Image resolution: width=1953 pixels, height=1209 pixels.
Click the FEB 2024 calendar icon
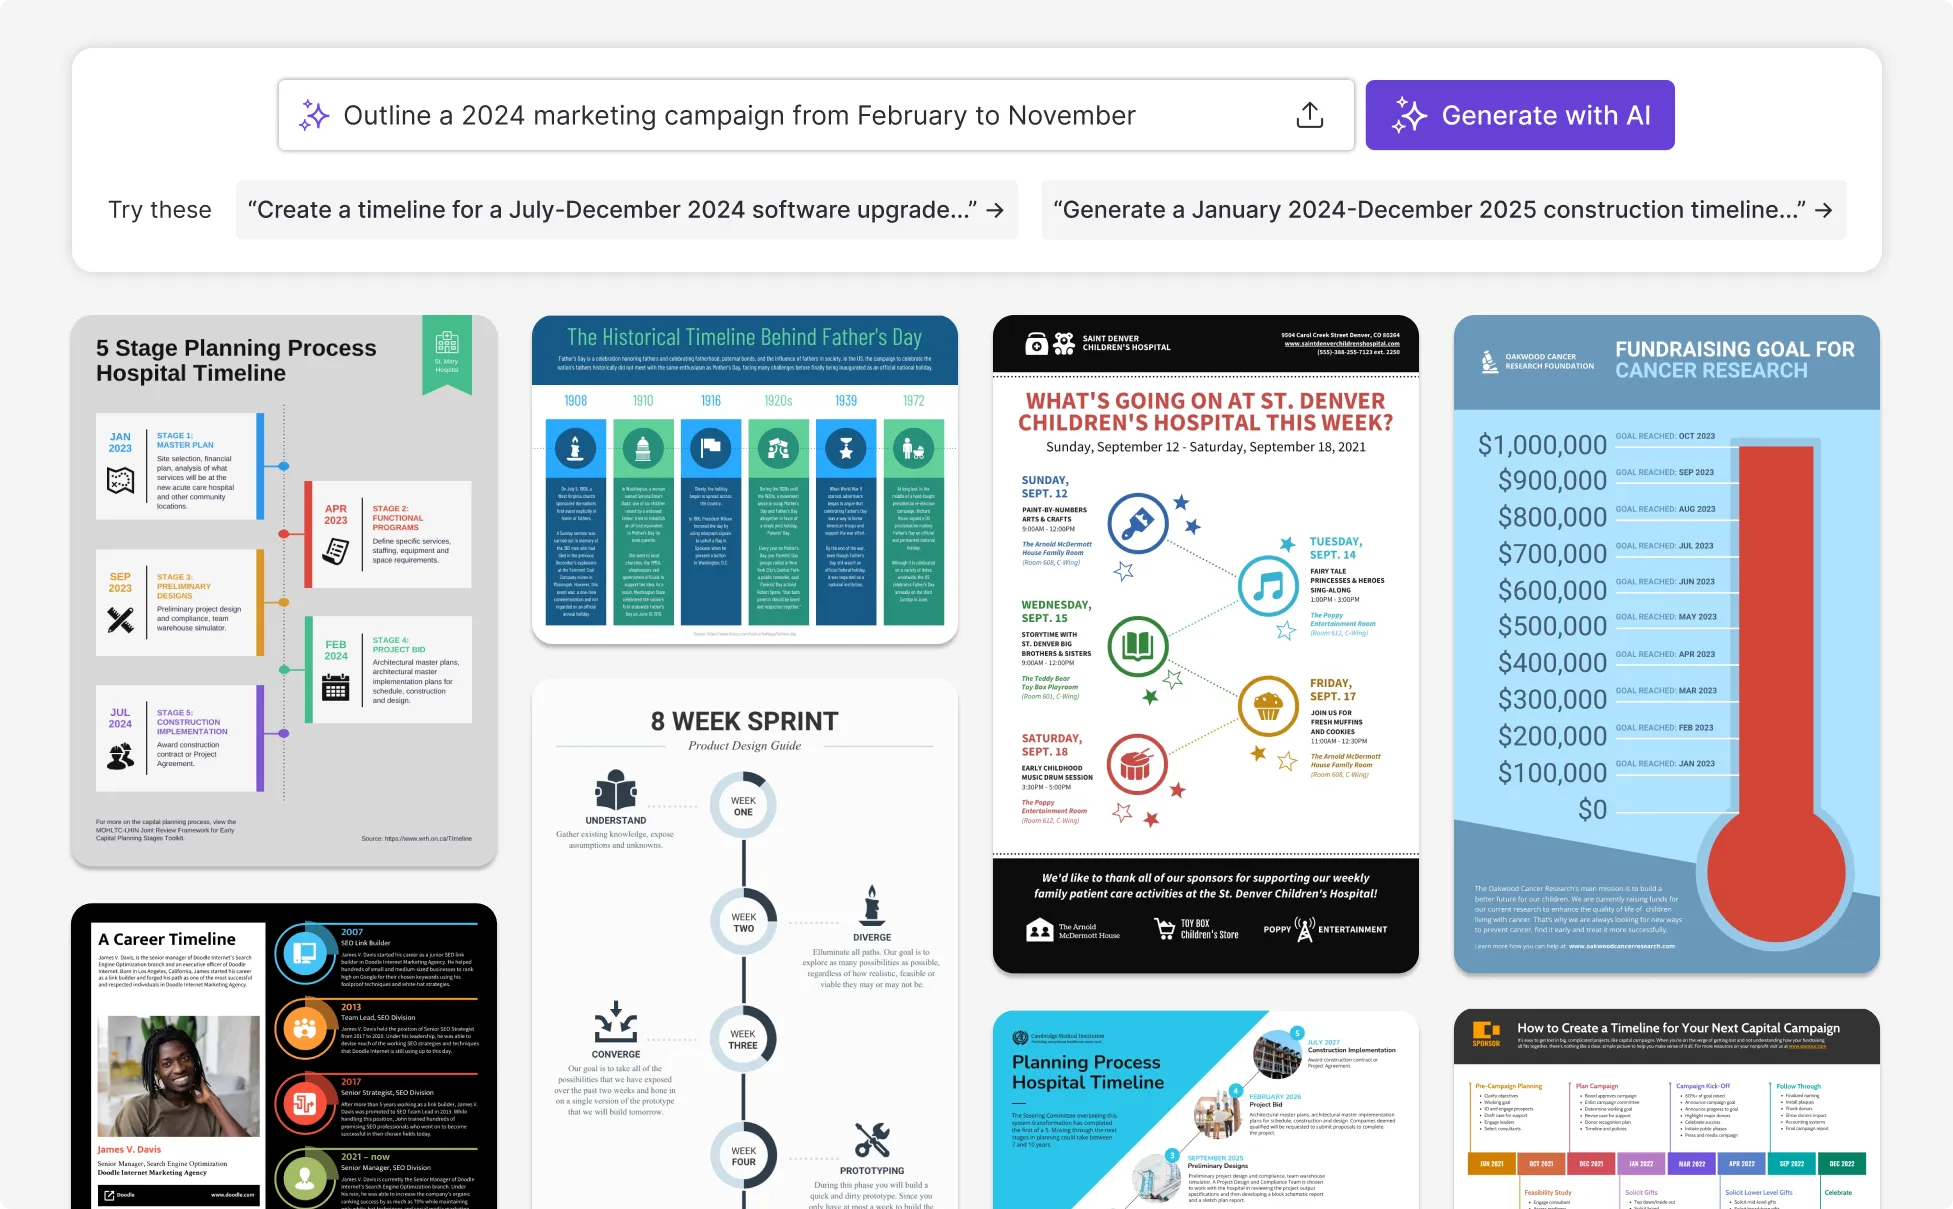(x=336, y=687)
